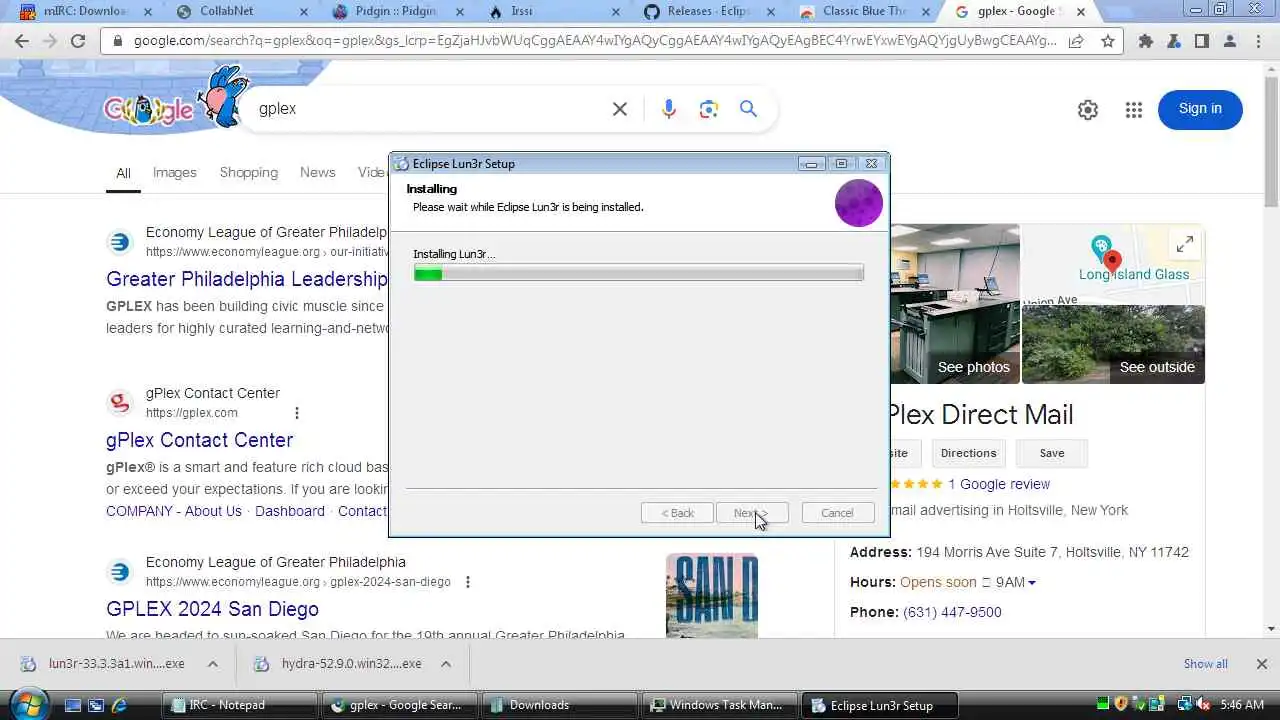Expand the map in the knowledge panel

pyautogui.click(x=1185, y=244)
